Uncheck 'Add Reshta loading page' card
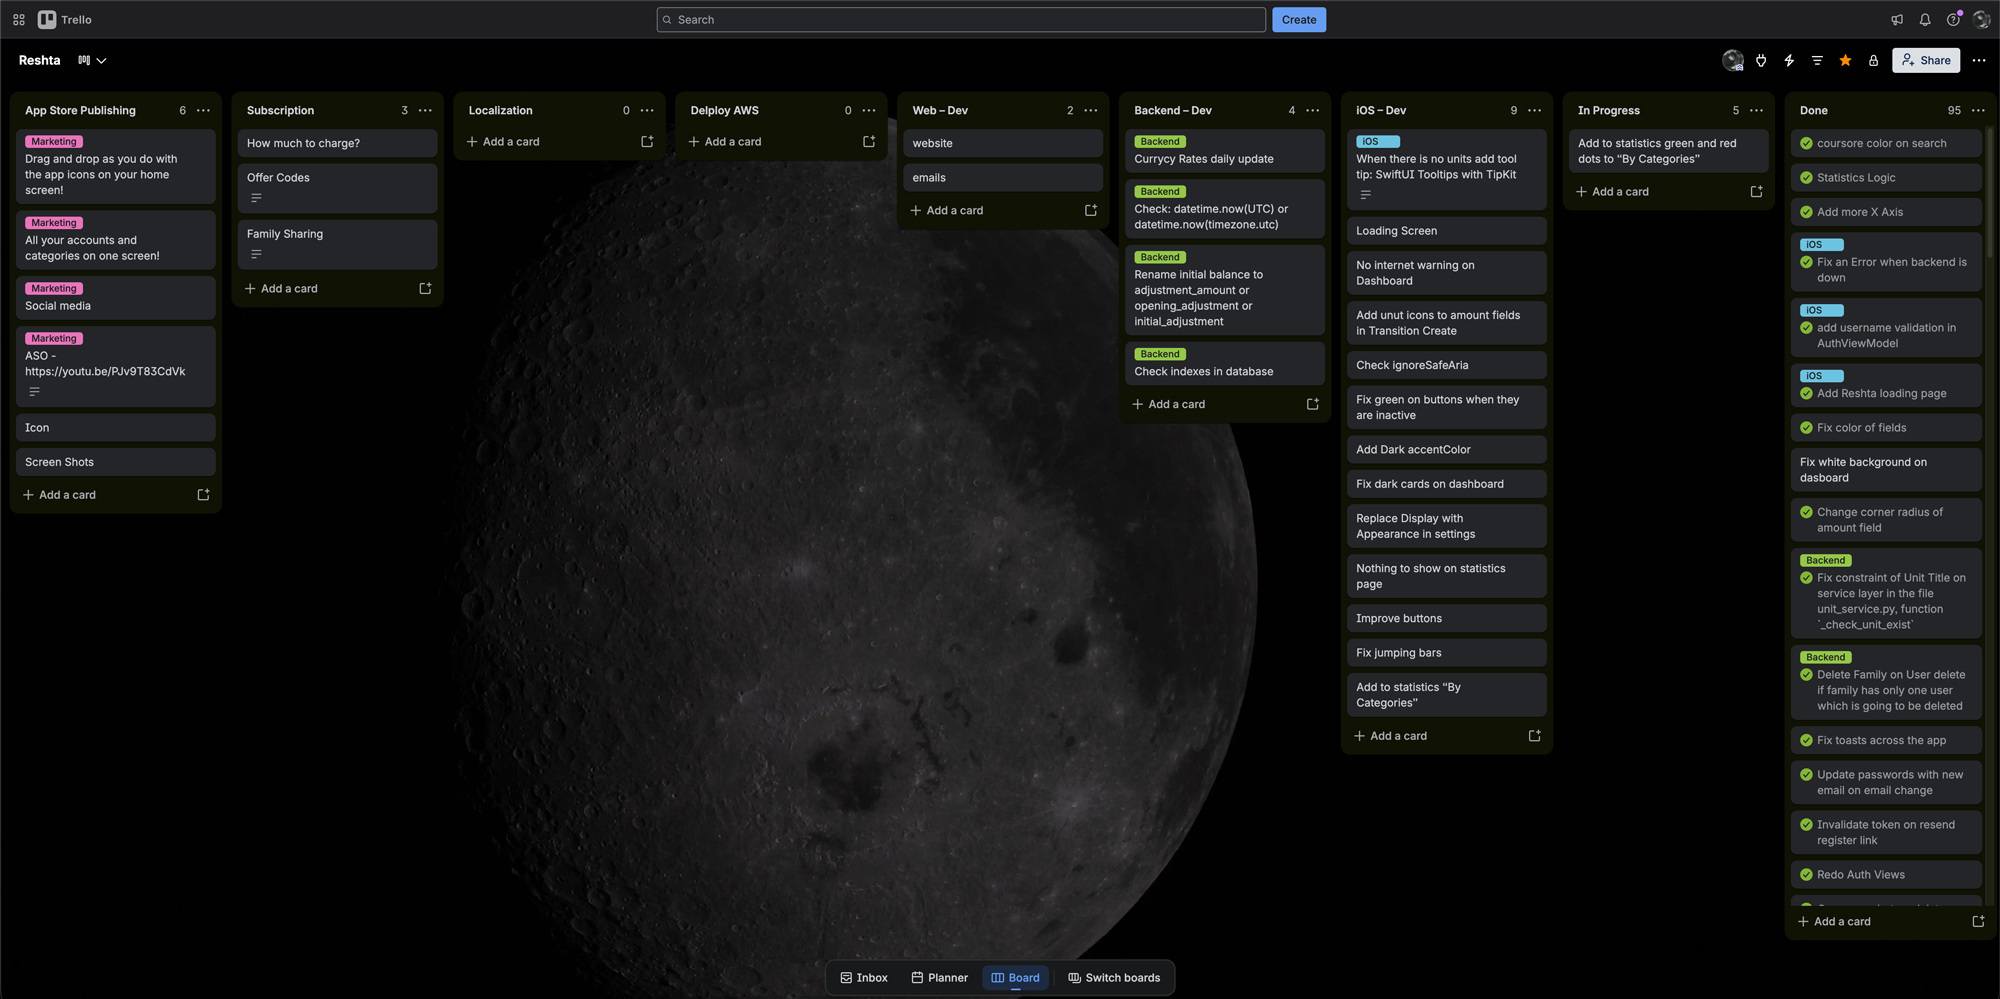 pyautogui.click(x=1806, y=393)
